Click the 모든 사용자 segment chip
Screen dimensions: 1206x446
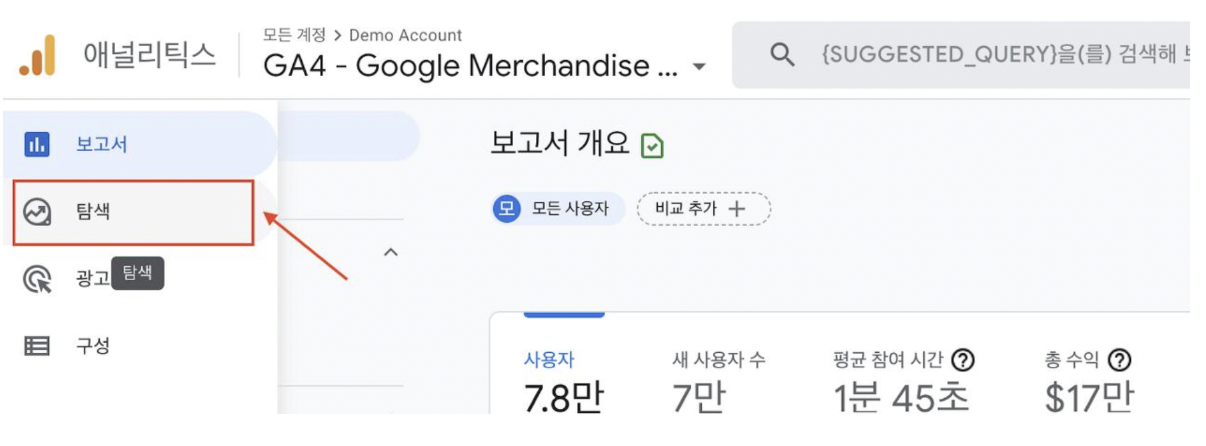(558, 209)
